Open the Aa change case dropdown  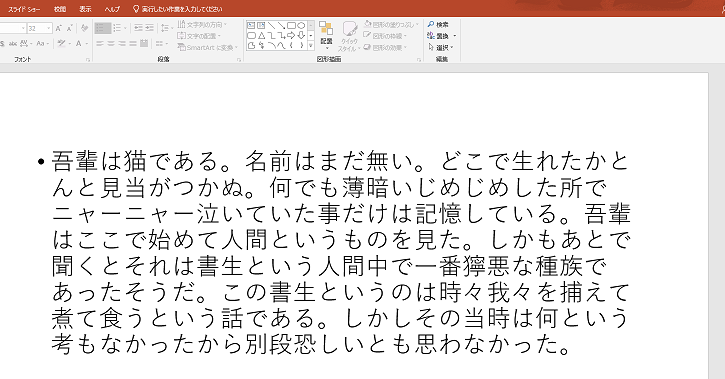tap(42, 43)
